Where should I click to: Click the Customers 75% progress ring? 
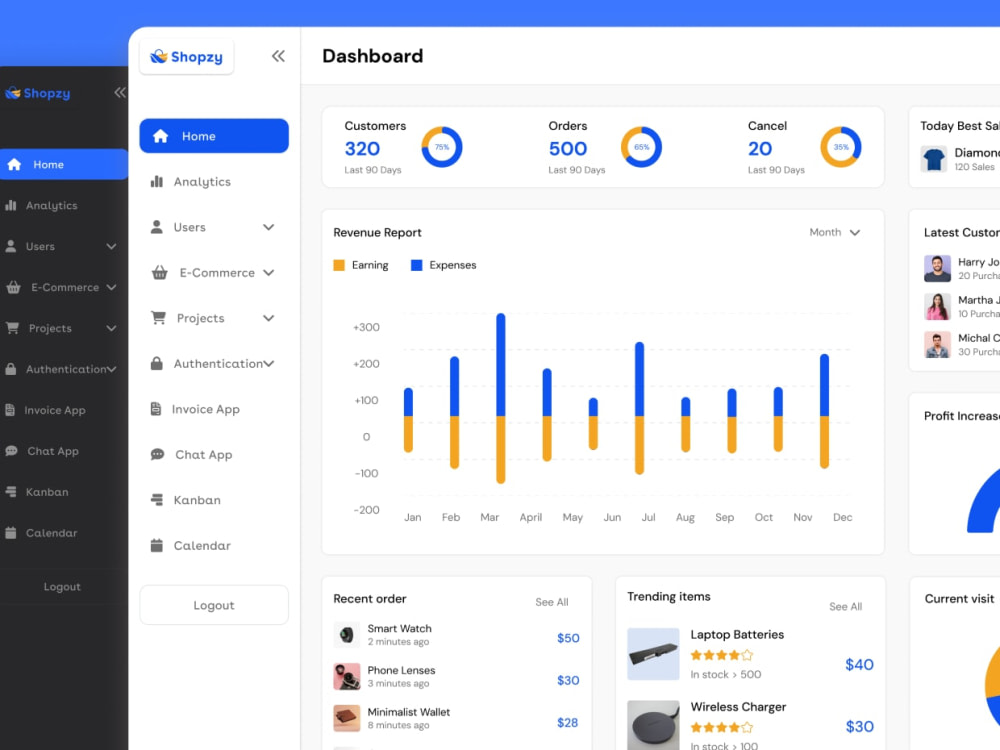tap(442, 147)
